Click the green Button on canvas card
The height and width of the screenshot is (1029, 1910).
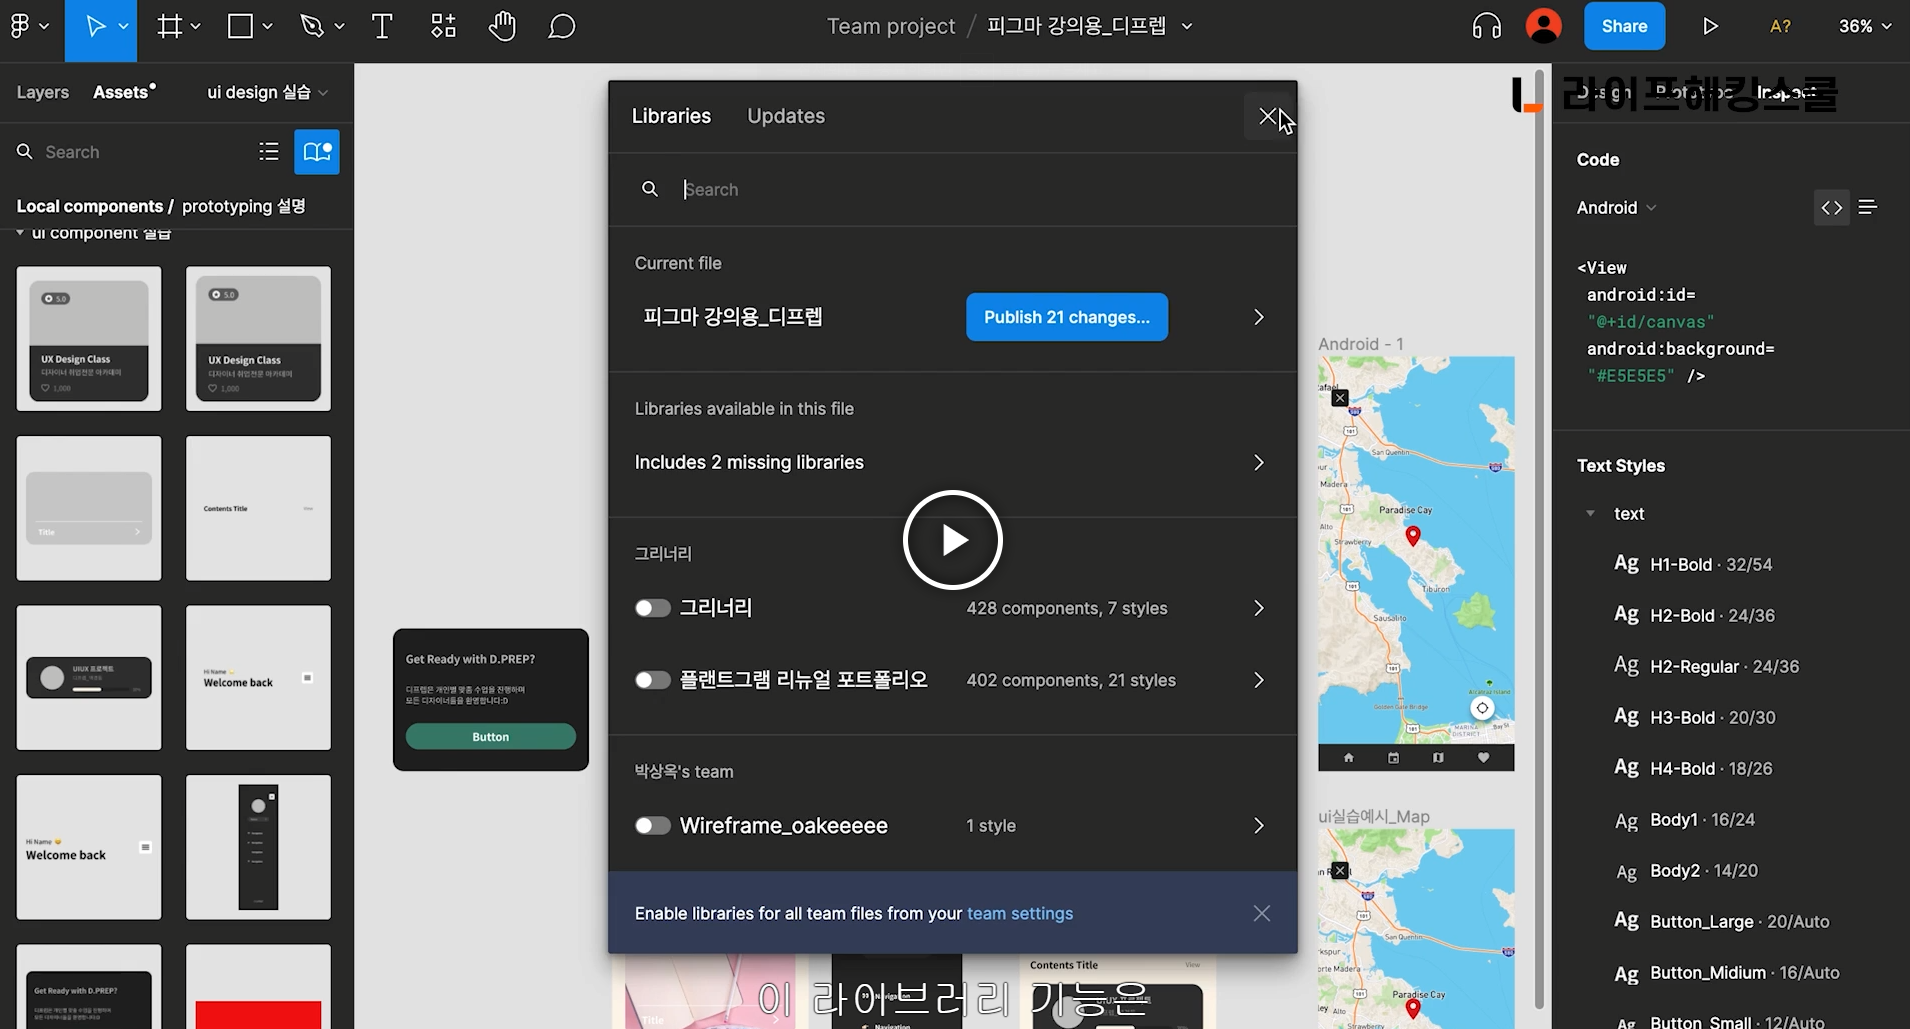click(491, 736)
